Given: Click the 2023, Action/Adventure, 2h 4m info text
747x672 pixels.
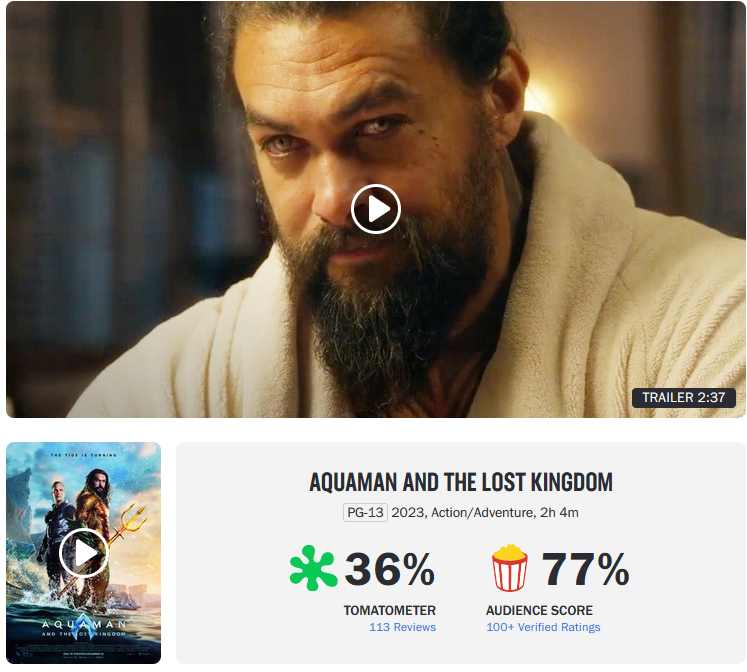Looking at the screenshot, I should pyautogui.click(x=485, y=512).
